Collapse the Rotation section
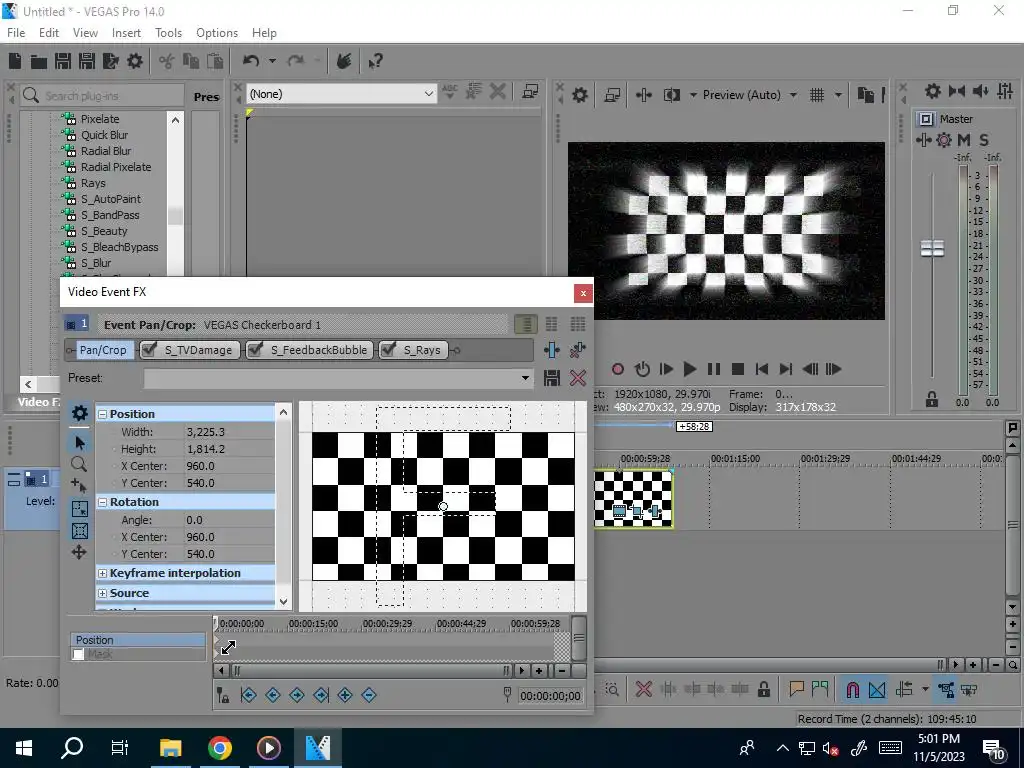 click(103, 502)
